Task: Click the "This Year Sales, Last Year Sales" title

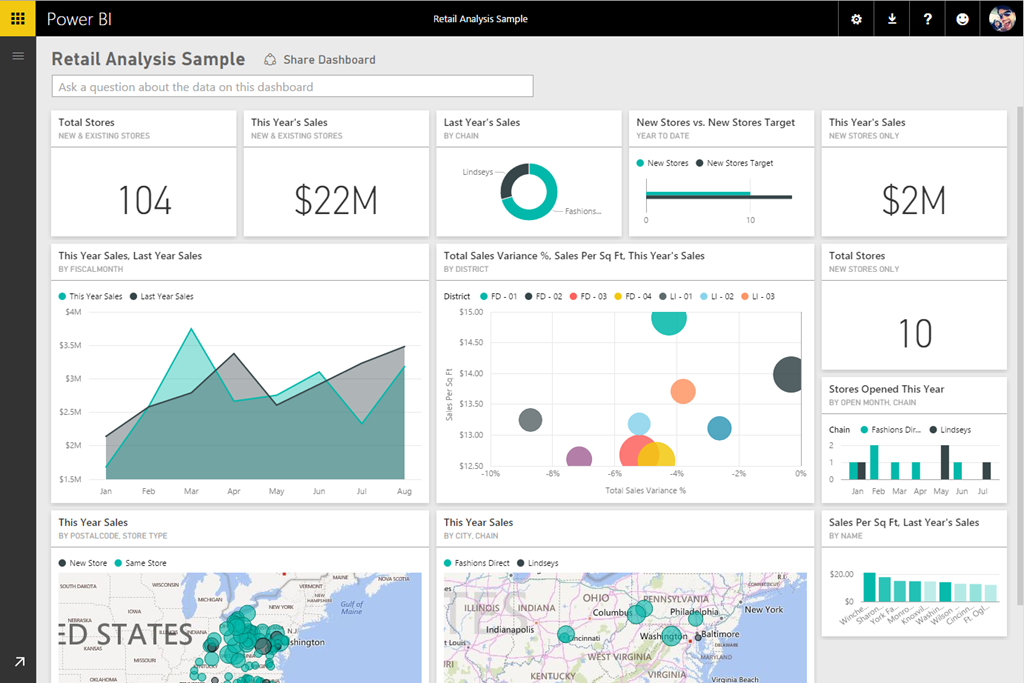Action: (x=130, y=256)
